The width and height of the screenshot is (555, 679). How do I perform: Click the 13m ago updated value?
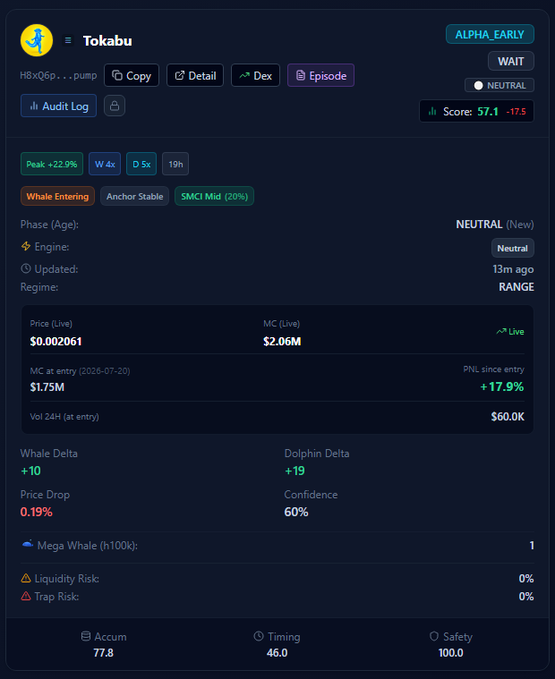[x=513, y=269]
